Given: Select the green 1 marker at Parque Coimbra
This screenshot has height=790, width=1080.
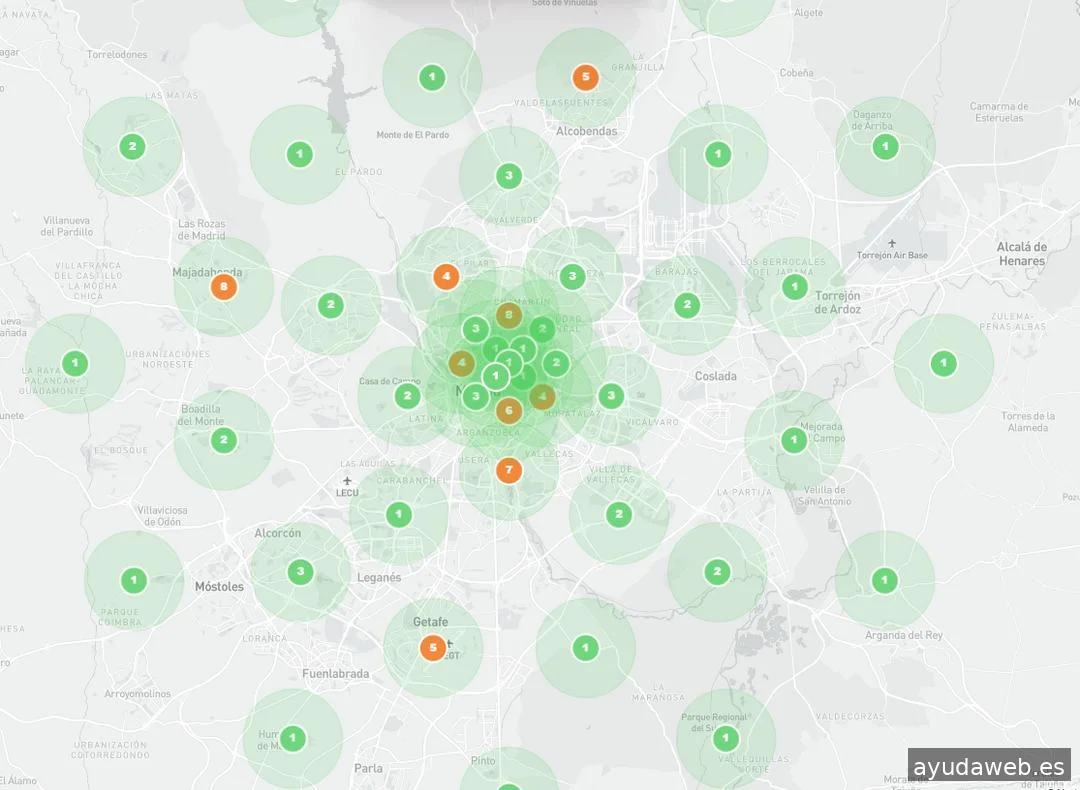Looking at the screenshot, I should tap(133, 579).
